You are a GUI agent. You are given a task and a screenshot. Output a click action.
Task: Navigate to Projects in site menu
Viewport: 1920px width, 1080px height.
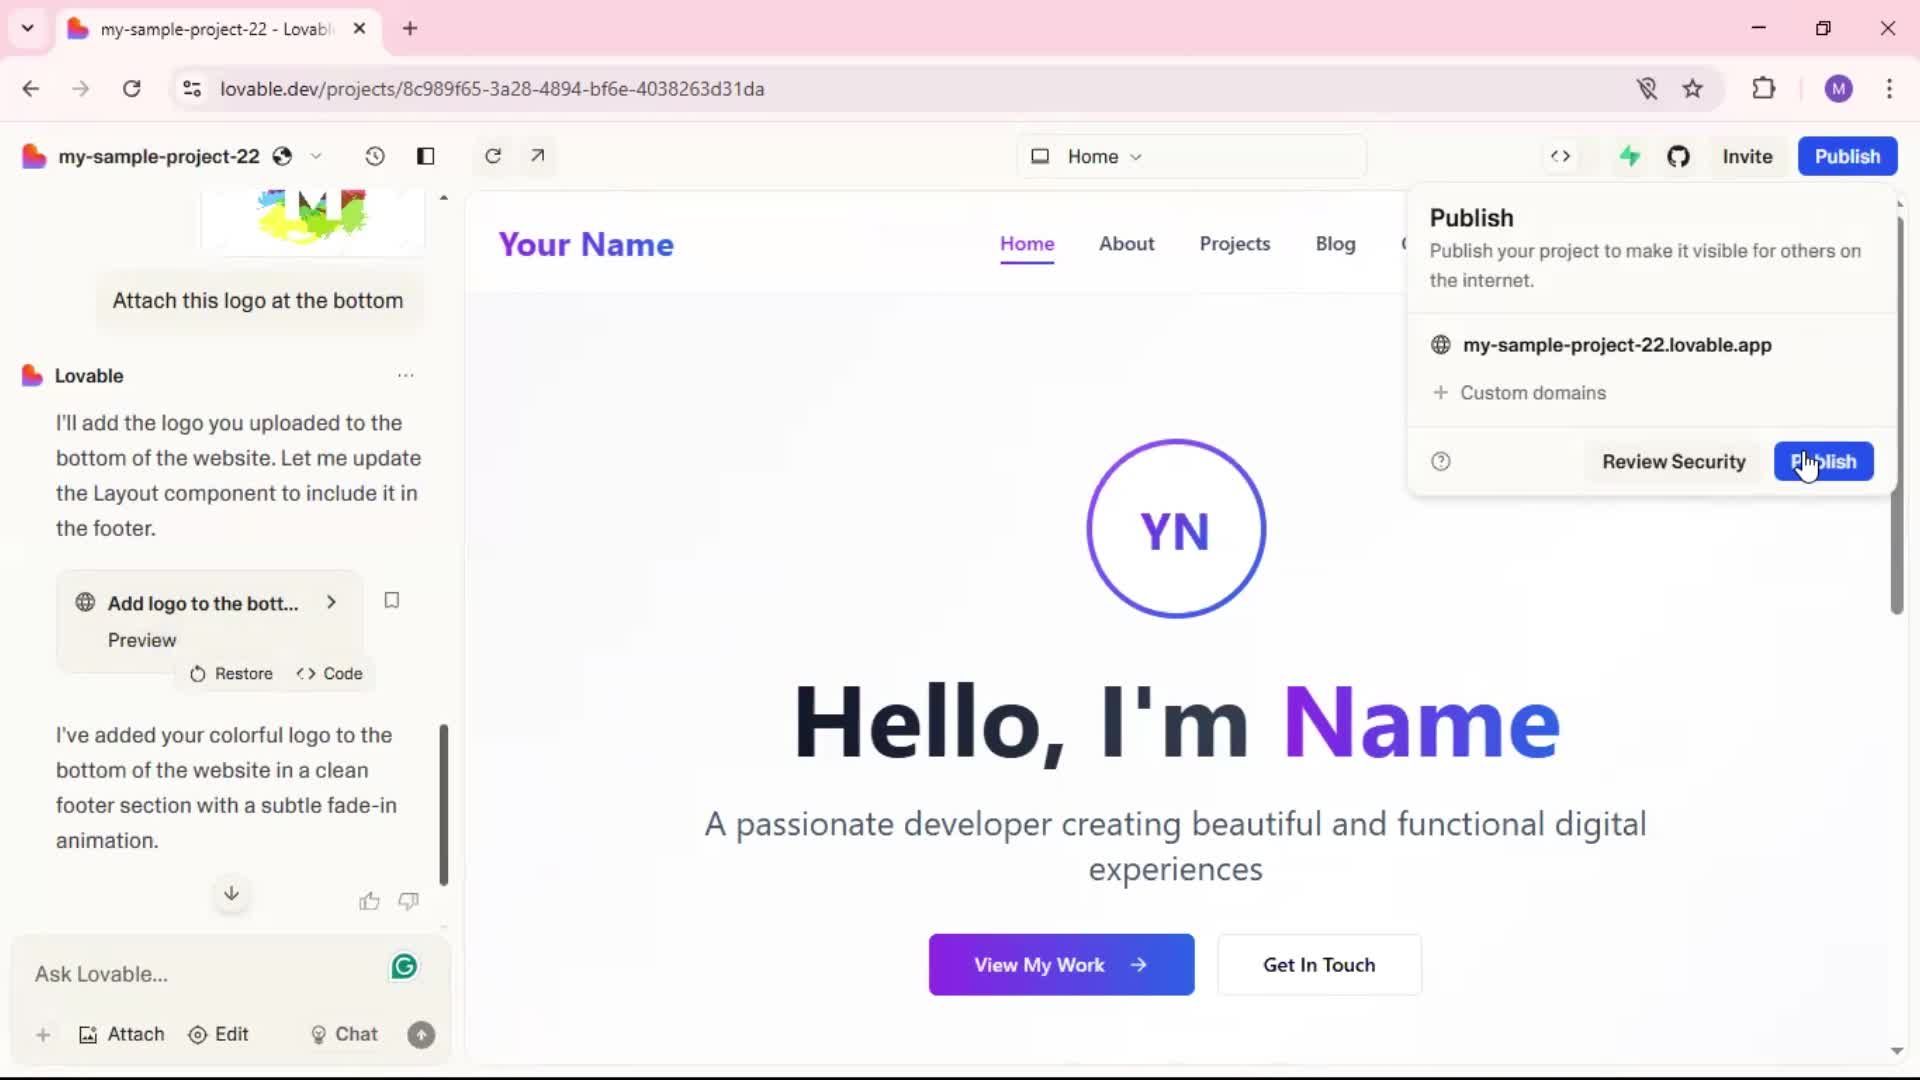1235,244
